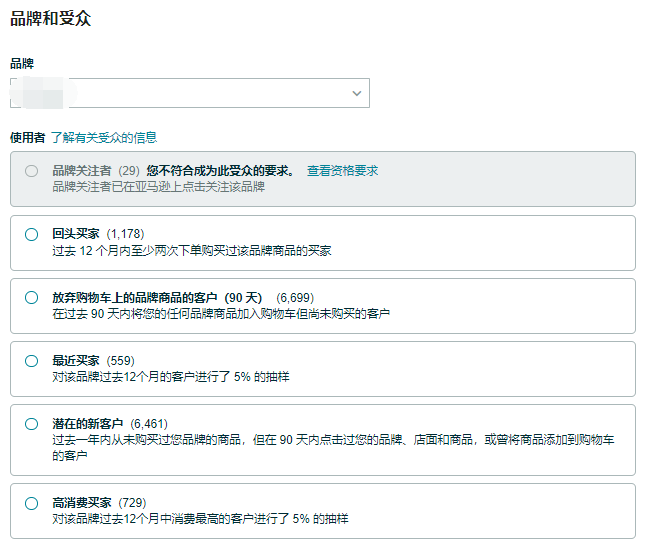The image size is (645, 546).
Task: Click the 回头买家 description about 12-month repeat orders
Action: [x=191, y=251]
